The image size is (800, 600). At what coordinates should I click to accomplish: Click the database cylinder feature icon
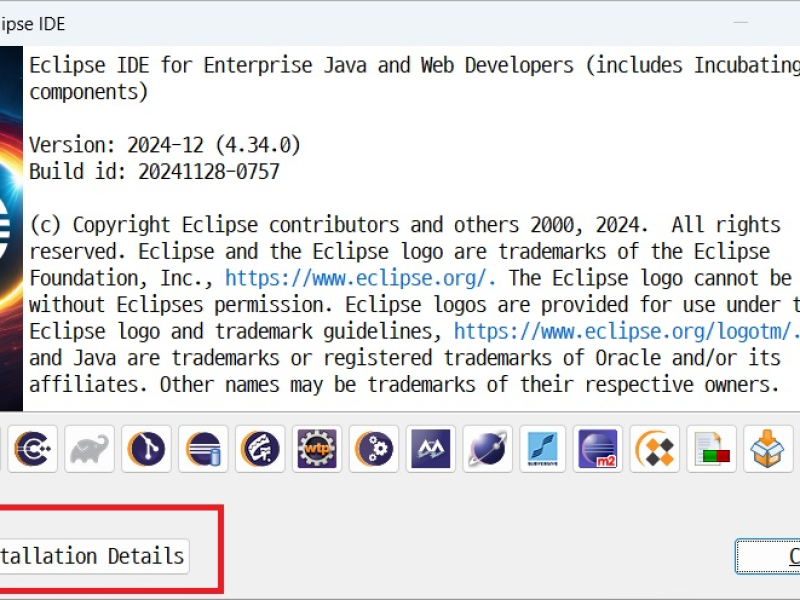coord(203,449)
